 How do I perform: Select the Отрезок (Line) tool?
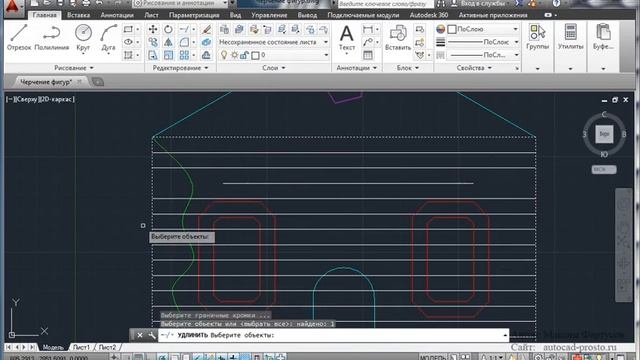coord(19,38)
